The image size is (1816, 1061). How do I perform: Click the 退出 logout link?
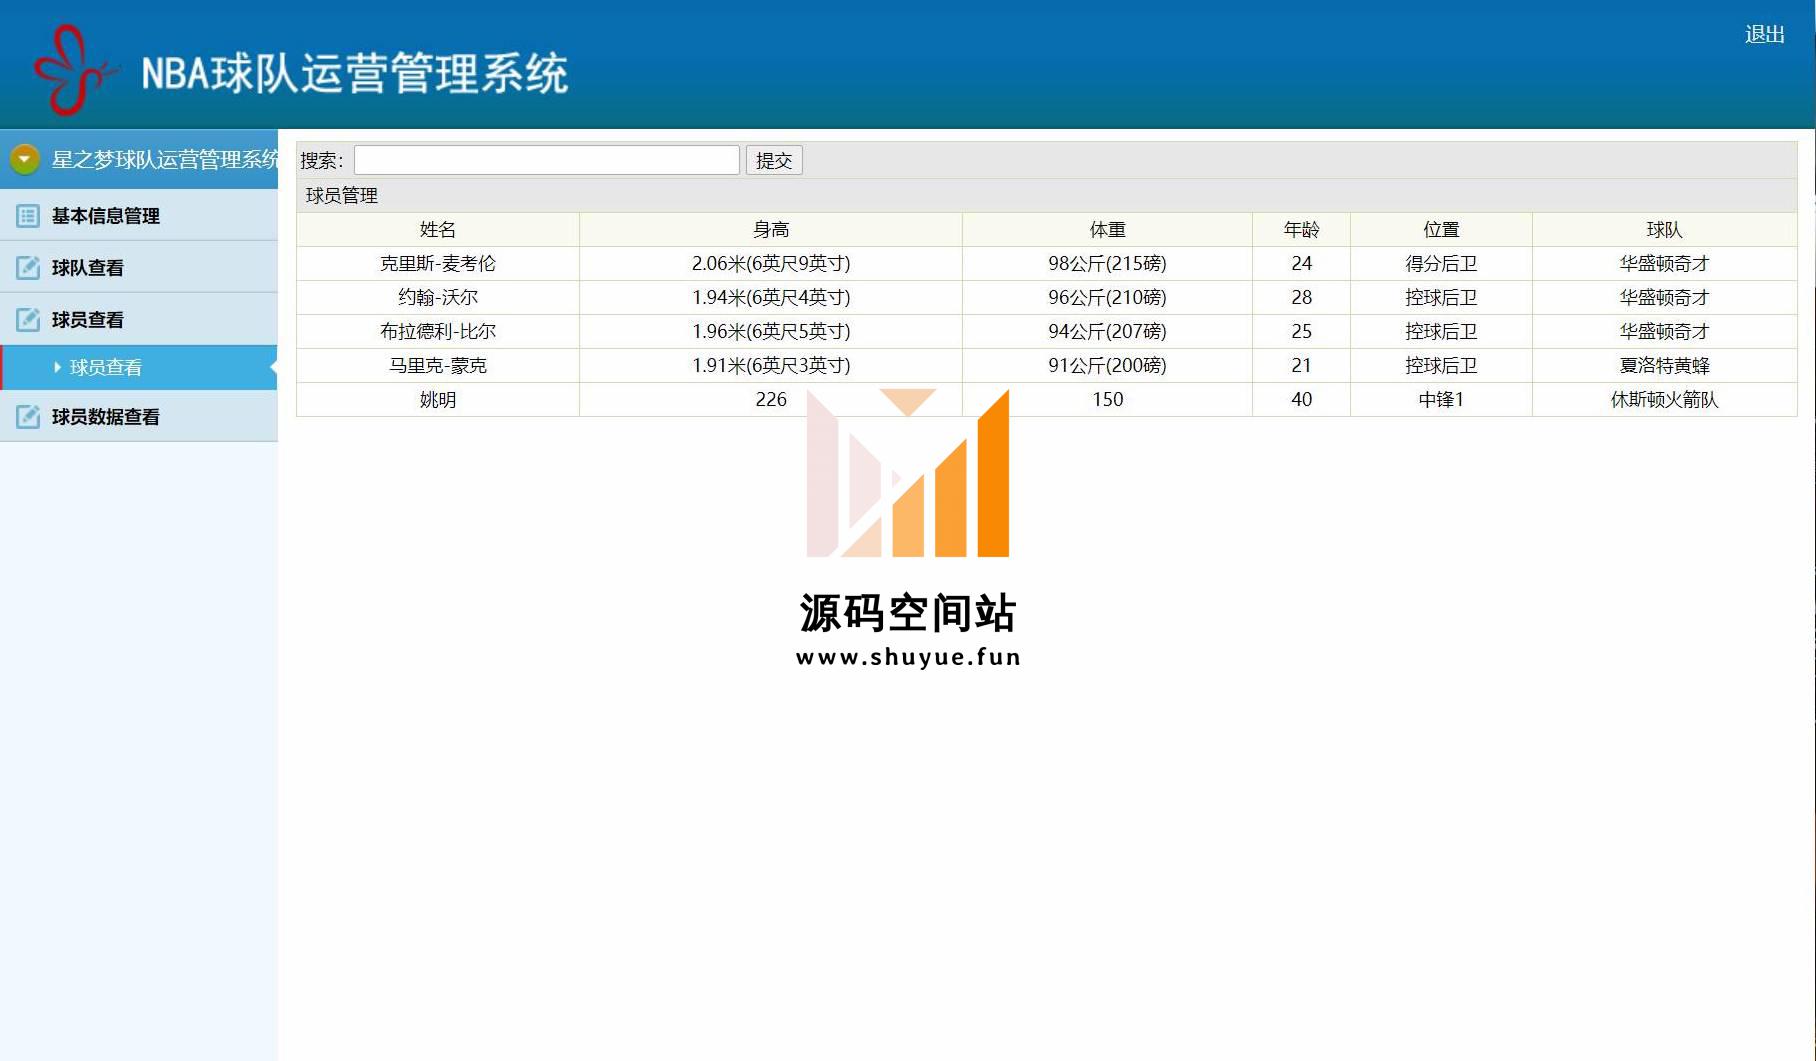1764,34
